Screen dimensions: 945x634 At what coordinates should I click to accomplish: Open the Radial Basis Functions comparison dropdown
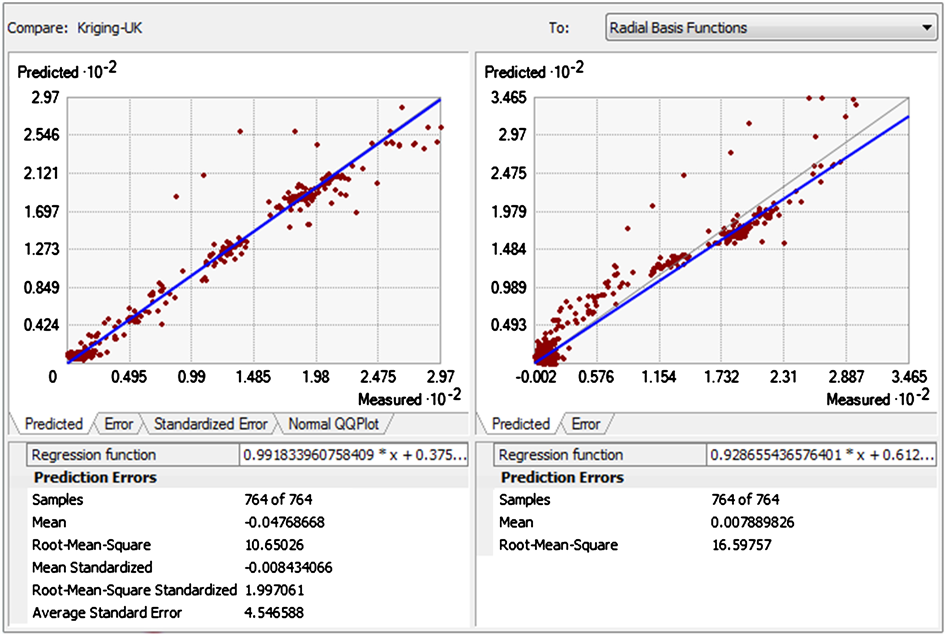click(771, 28)
